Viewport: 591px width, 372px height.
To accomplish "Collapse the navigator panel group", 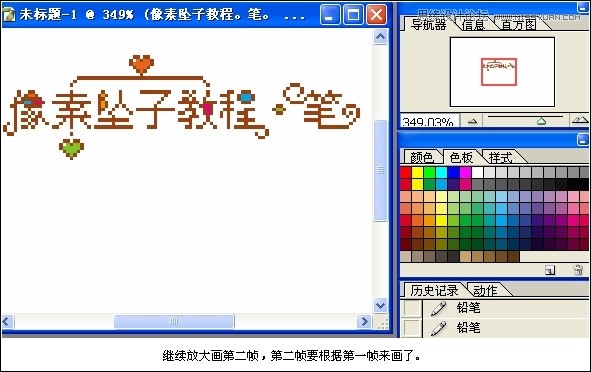I will click(583, 7).
